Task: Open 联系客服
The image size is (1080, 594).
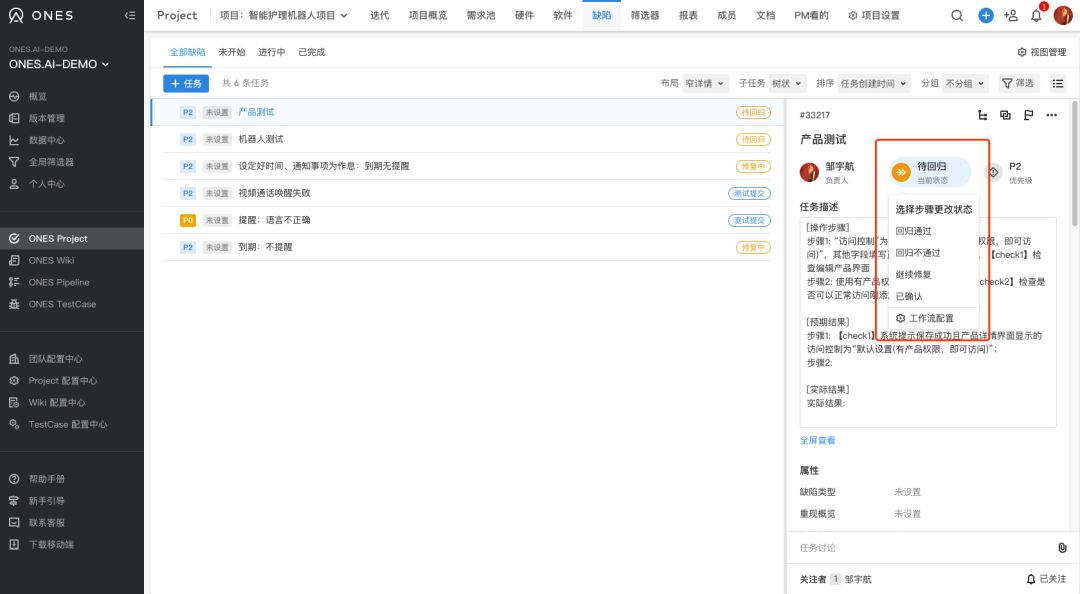Action: point(46,522)
